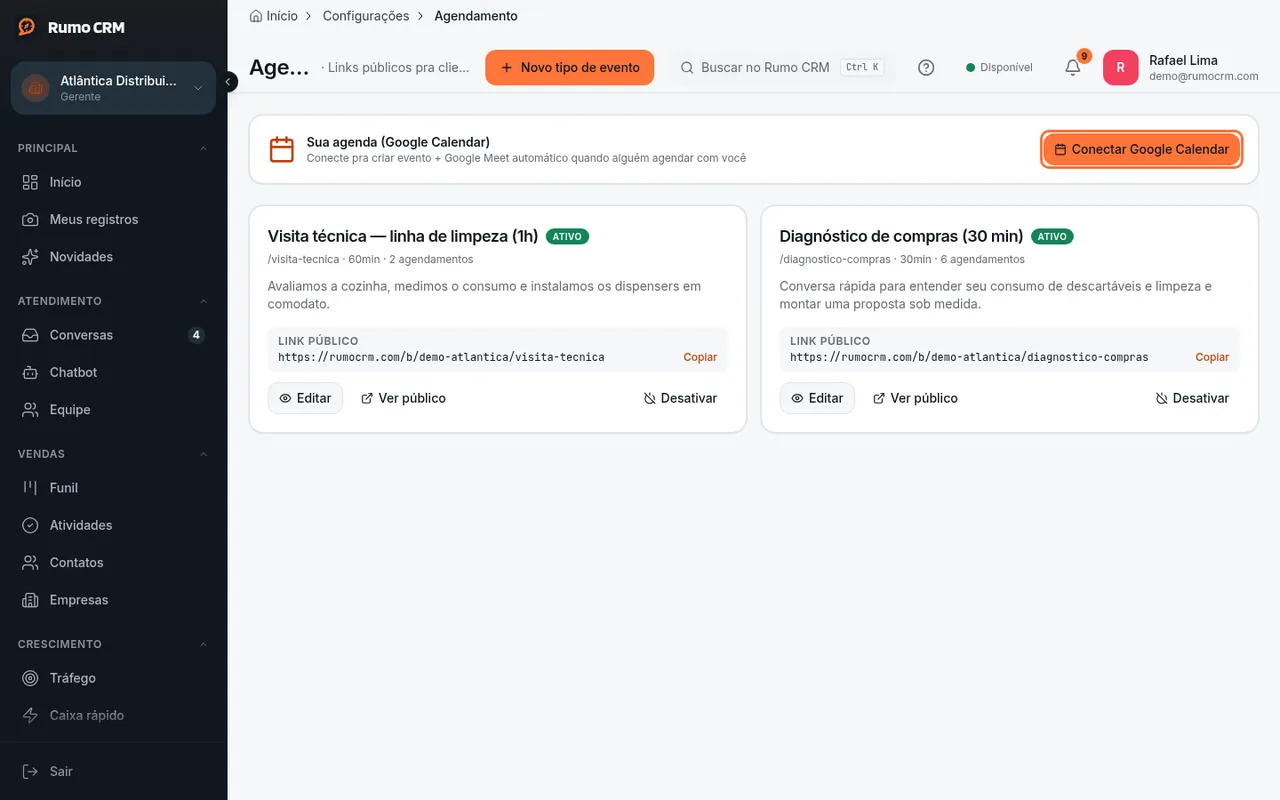The width and height of the screenshot is (1280, 800).
Task: Open Ver público for Diagnóstico de compras
Action: tap(915, 398)
